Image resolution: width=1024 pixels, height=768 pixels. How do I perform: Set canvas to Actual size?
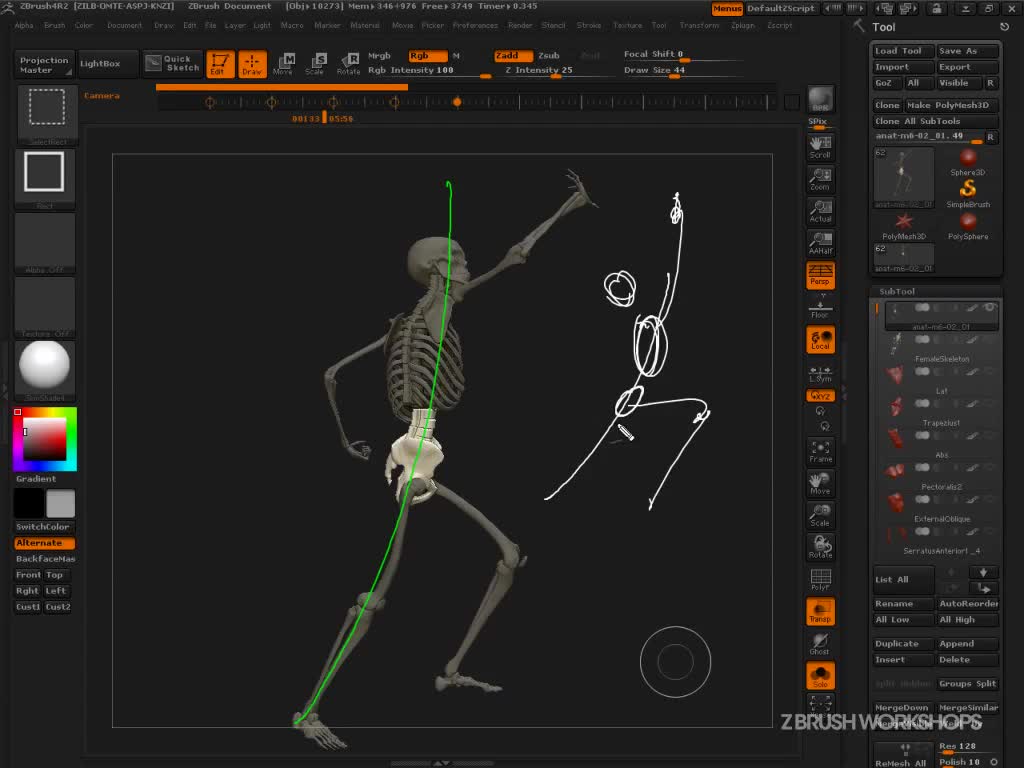pyautogui.click(x=820, y=212)
